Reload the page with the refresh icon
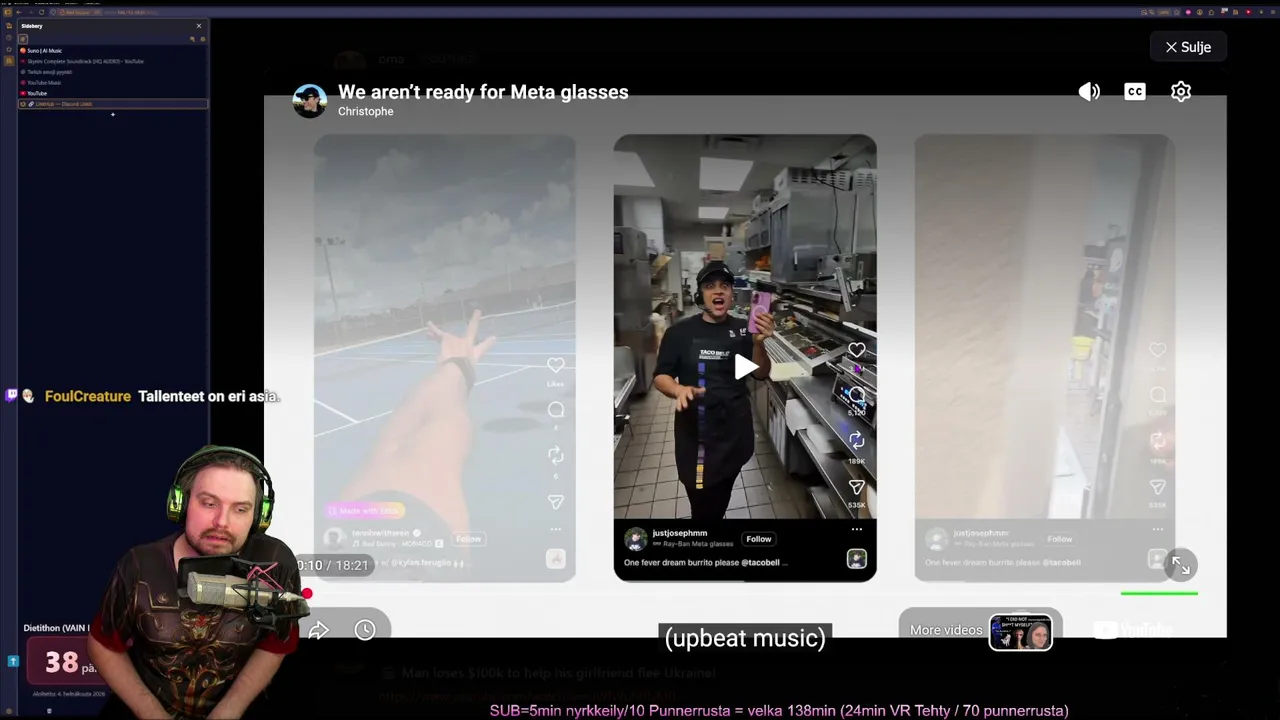Image resolution: width=1280 pixels, height=720 pixels. point(41,12)
